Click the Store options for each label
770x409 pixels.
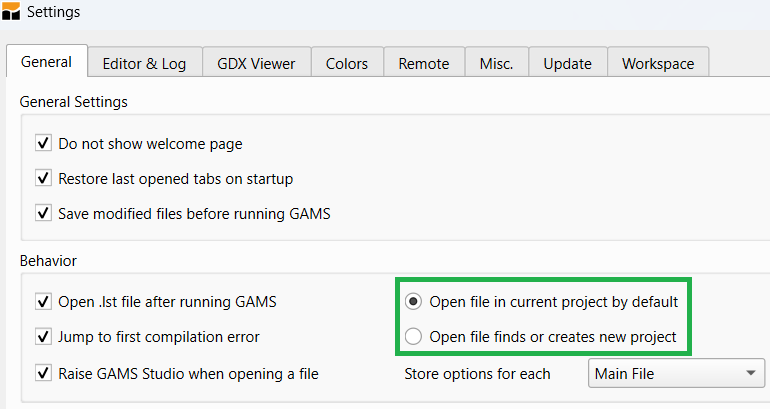click(x=477, y=374)
